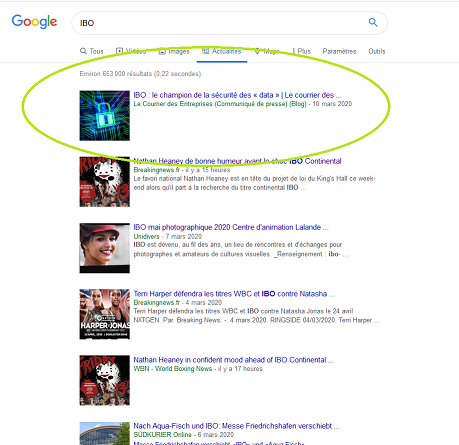Open Nathan Heaney in confident mood article
The width and height of the screenshot is (459, 445).
click(x=233, y=360)
